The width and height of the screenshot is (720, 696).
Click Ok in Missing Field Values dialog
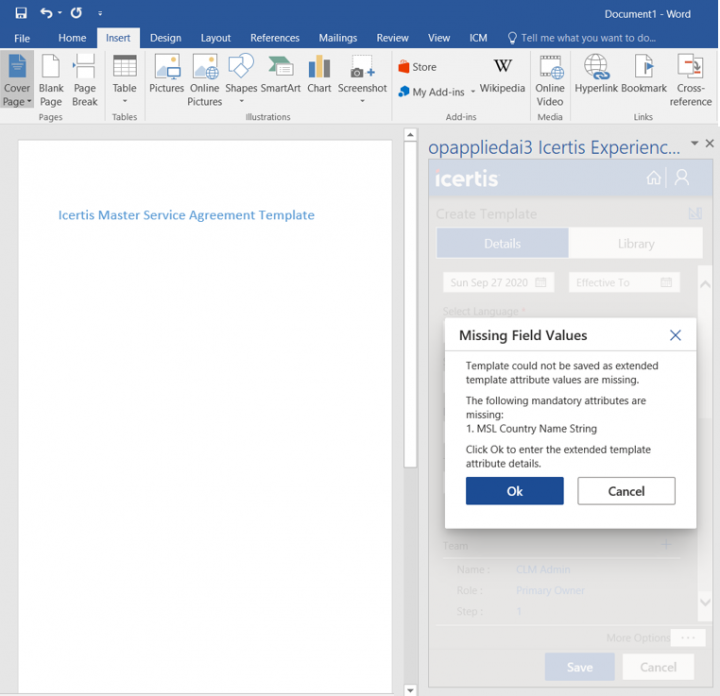(x=514, y=491)
